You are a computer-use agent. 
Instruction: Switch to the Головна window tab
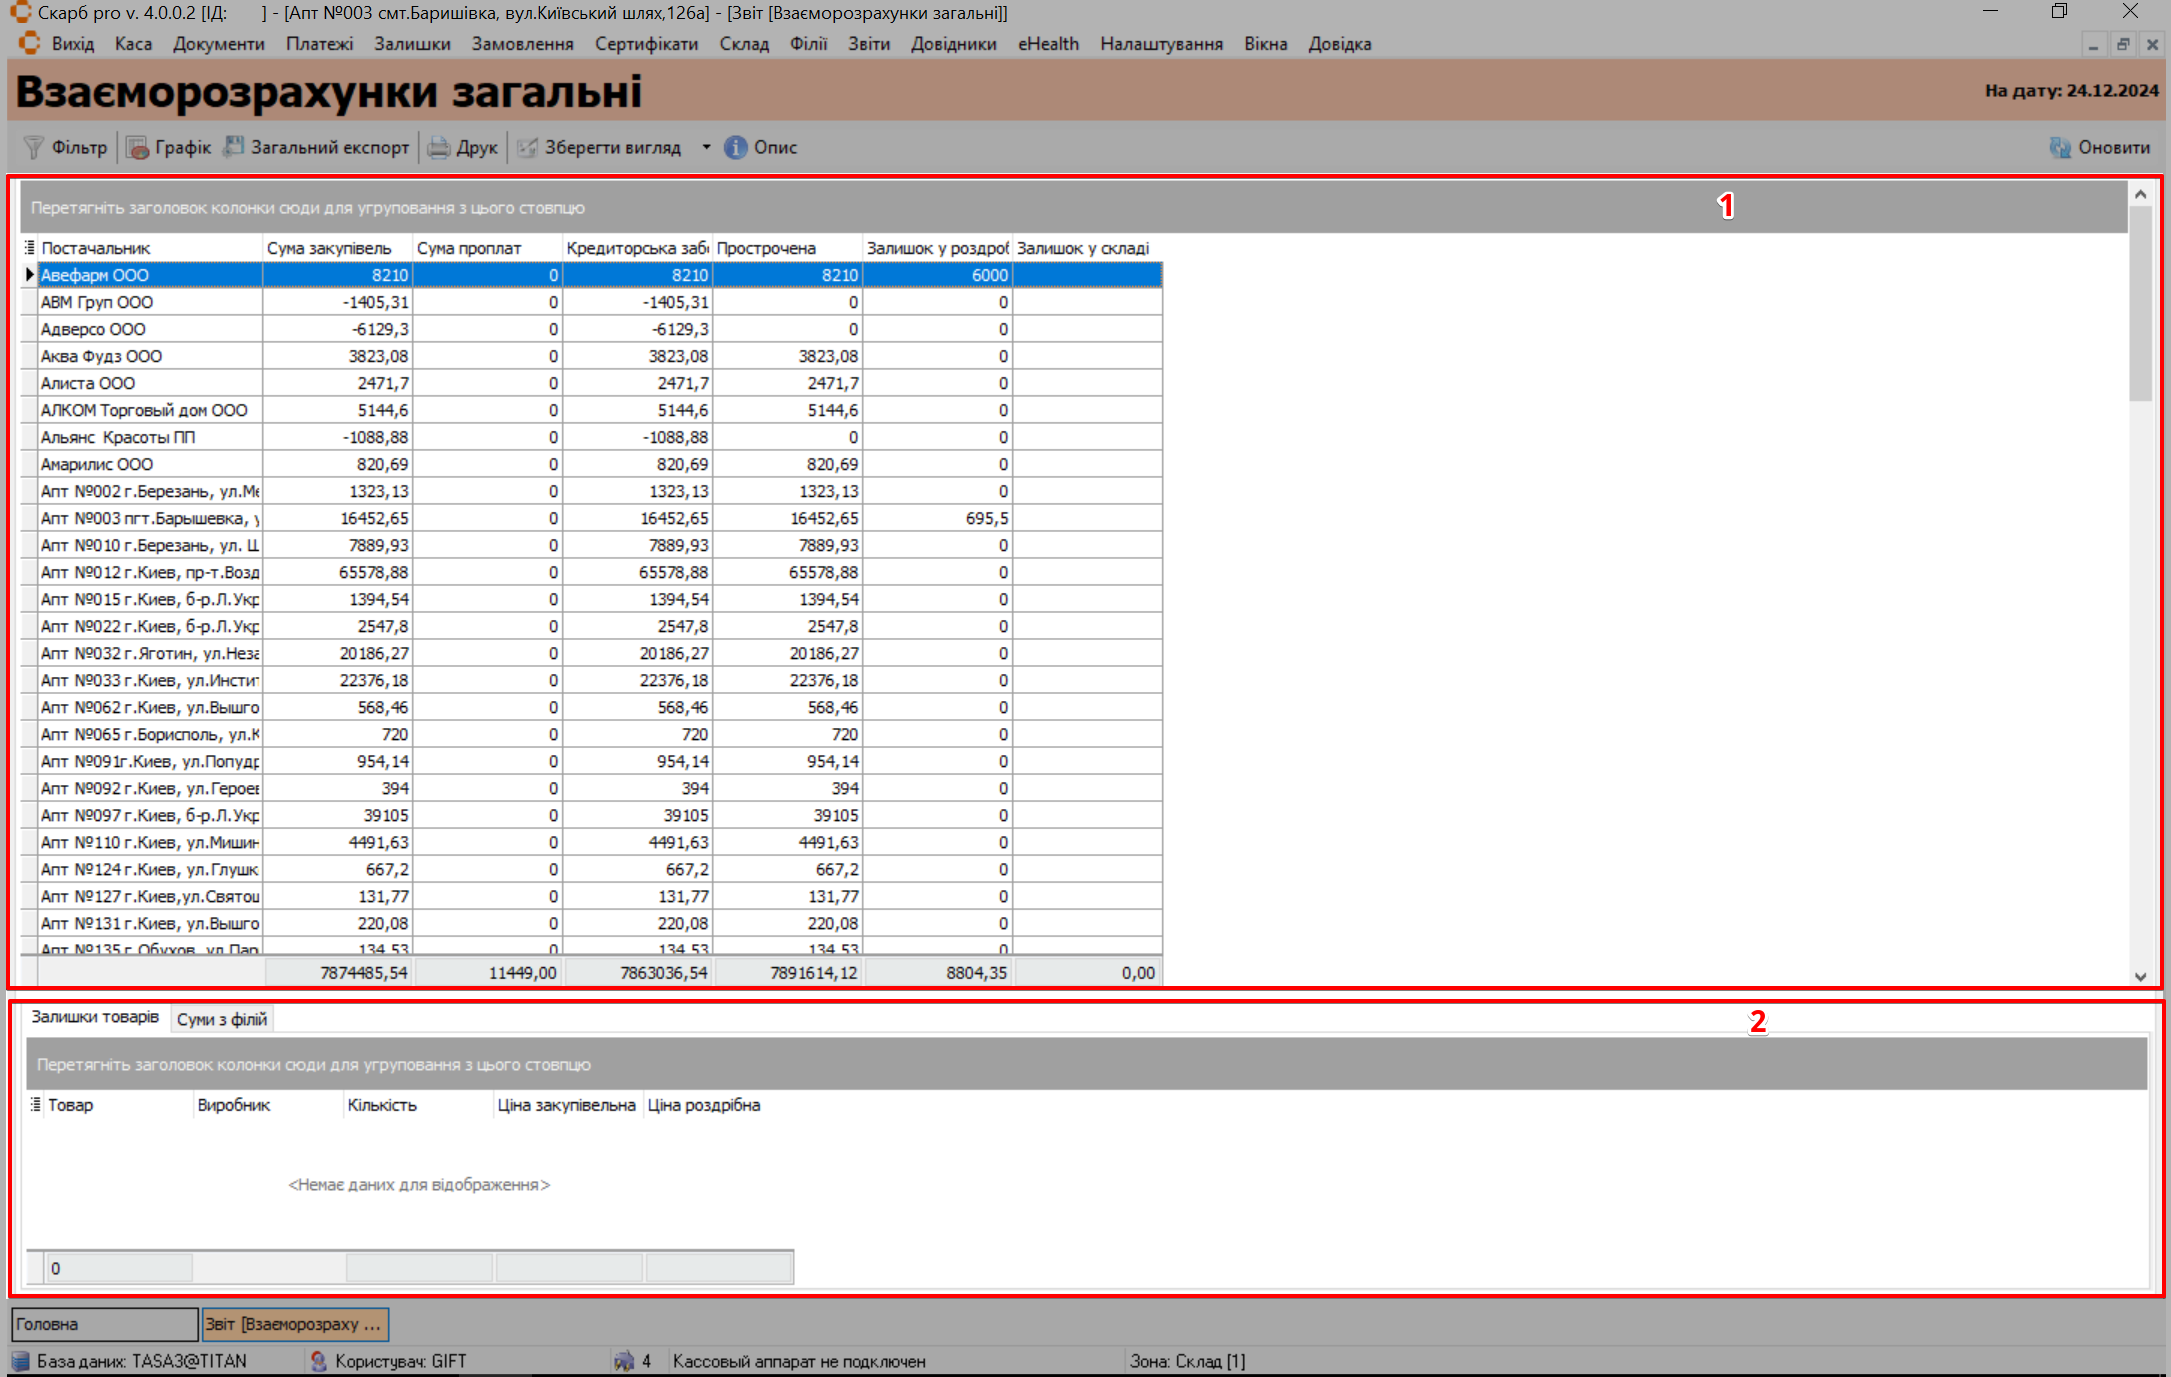pyautogui.click(x=104, y=1324)
